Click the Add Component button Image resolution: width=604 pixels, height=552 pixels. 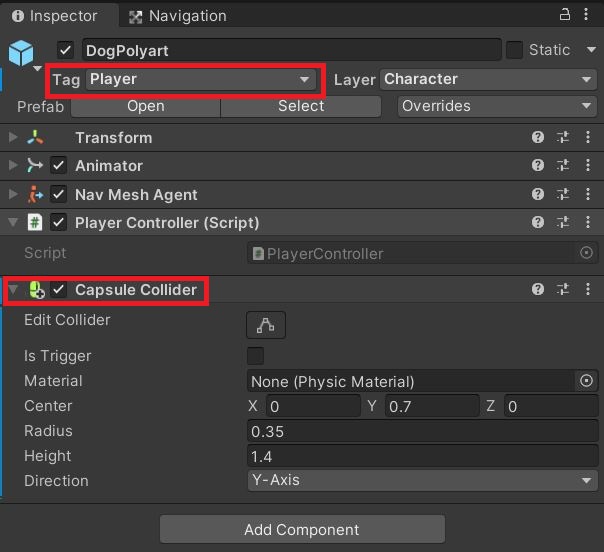[302, 529]
